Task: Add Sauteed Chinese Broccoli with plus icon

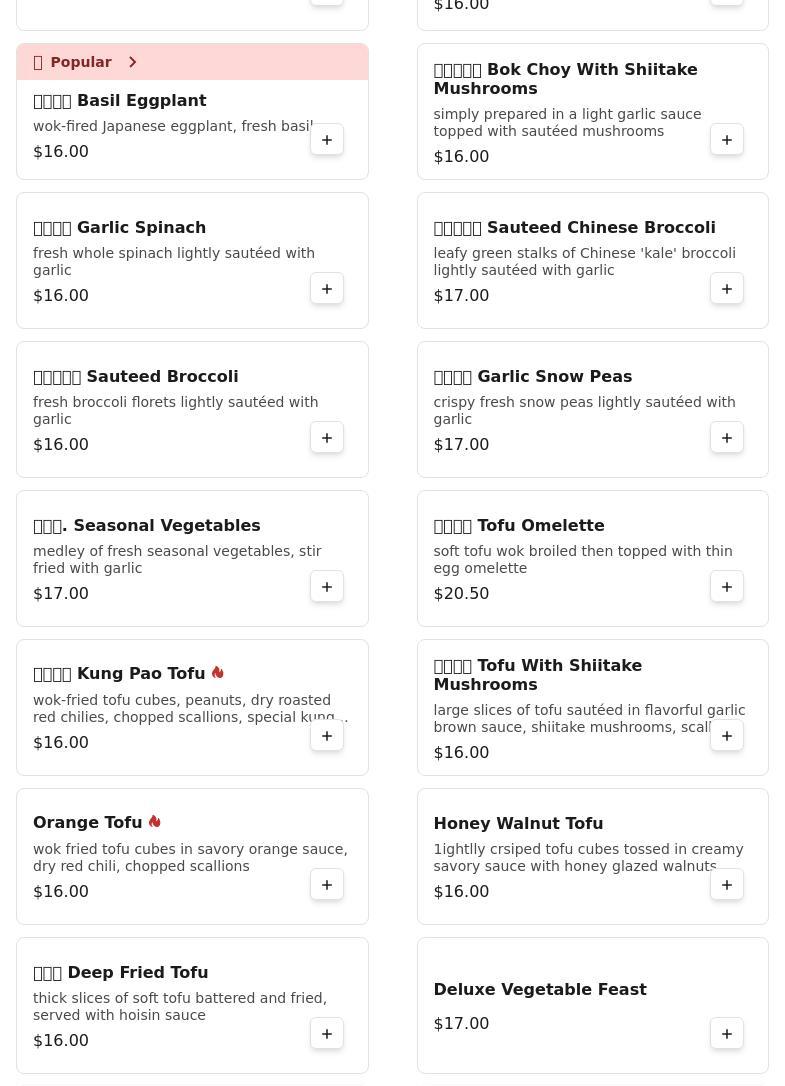Action: click(727, 289)
